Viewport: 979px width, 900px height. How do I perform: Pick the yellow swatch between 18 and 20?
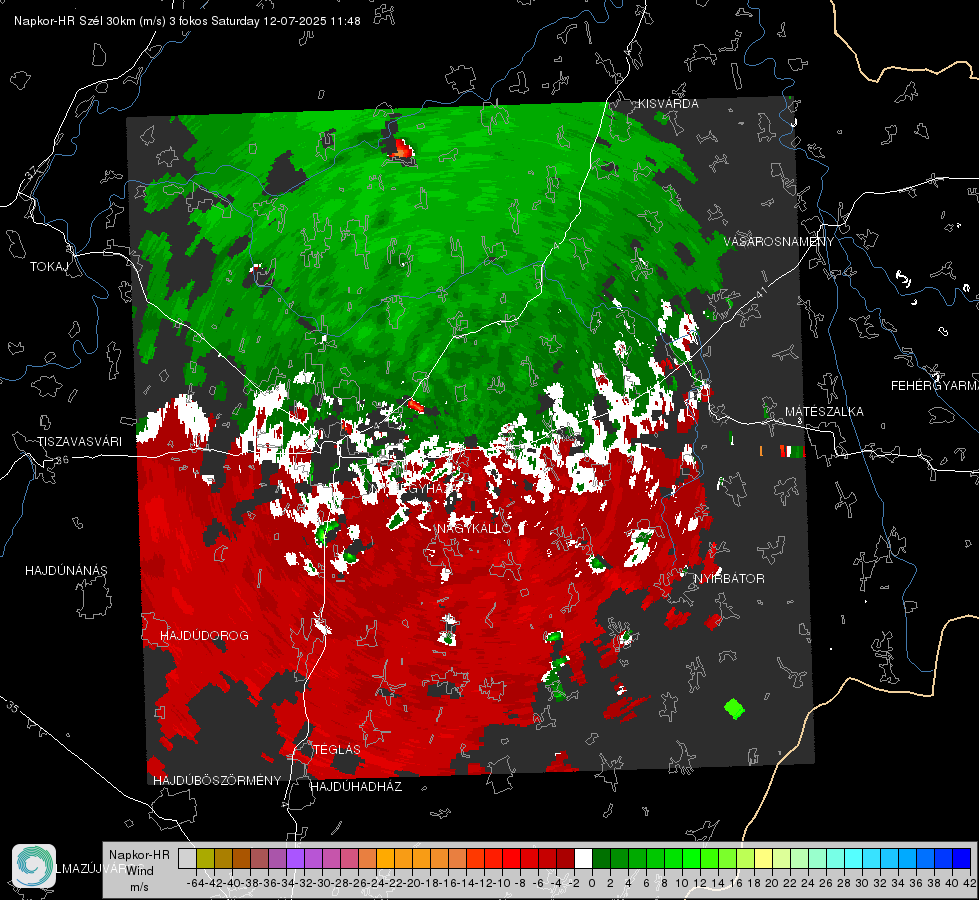[763, 858]
